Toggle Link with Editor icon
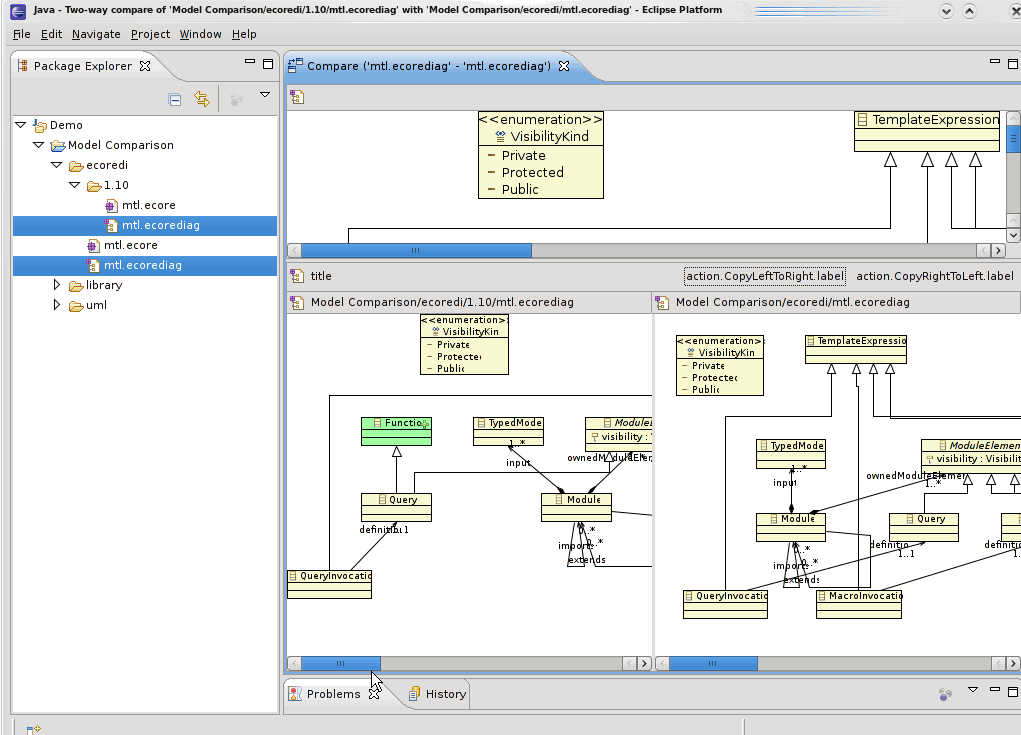The image size is (1021, 735). 202,99
